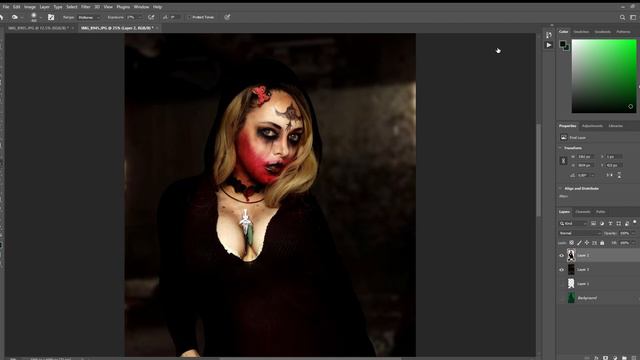Click the search icon at top right

click(x=622, y=17)
